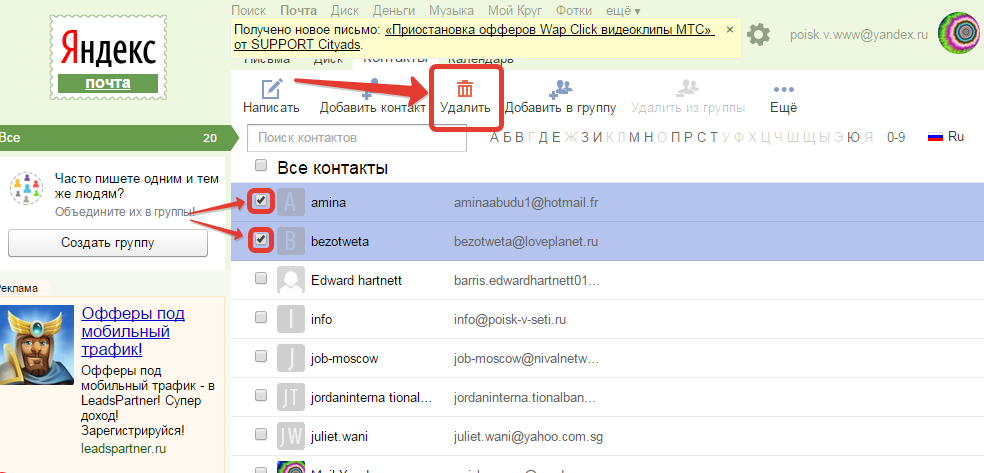Dismiss the new mail notification with x
Viewport: 984px width, 473px height.
[730, 30]
